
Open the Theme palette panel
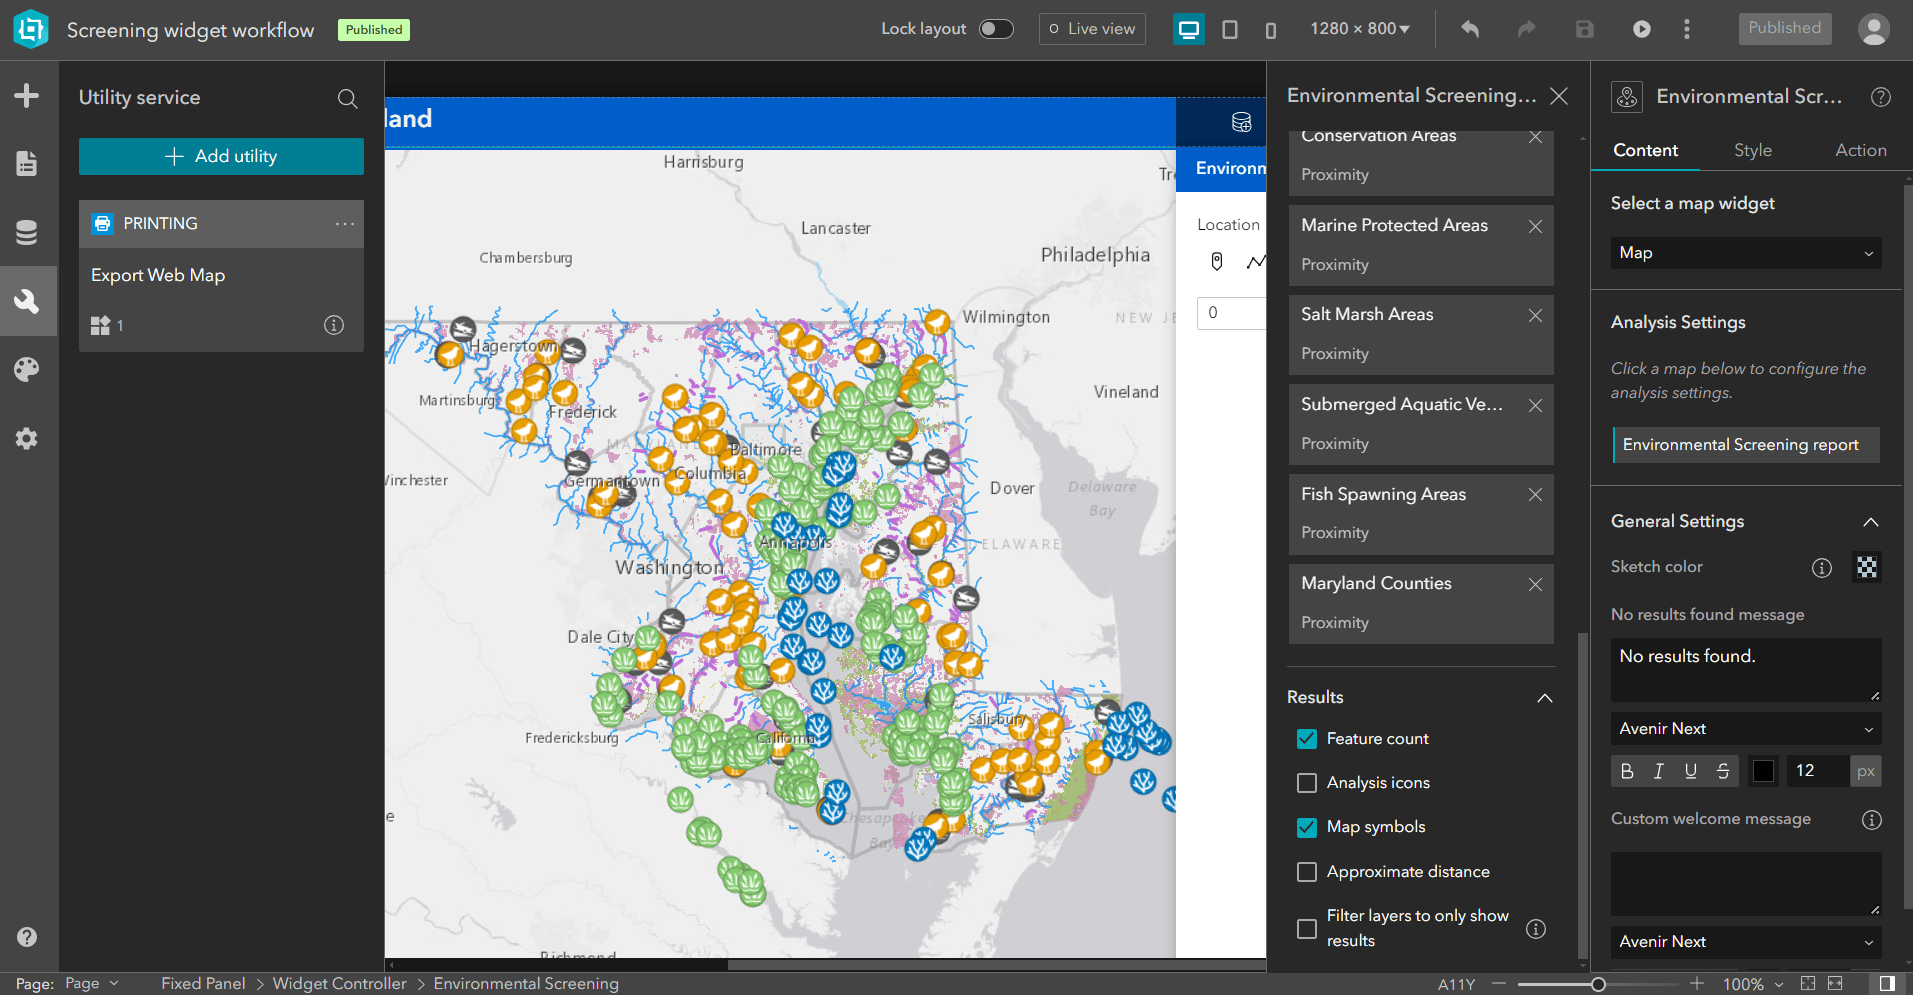pos(27,369)
